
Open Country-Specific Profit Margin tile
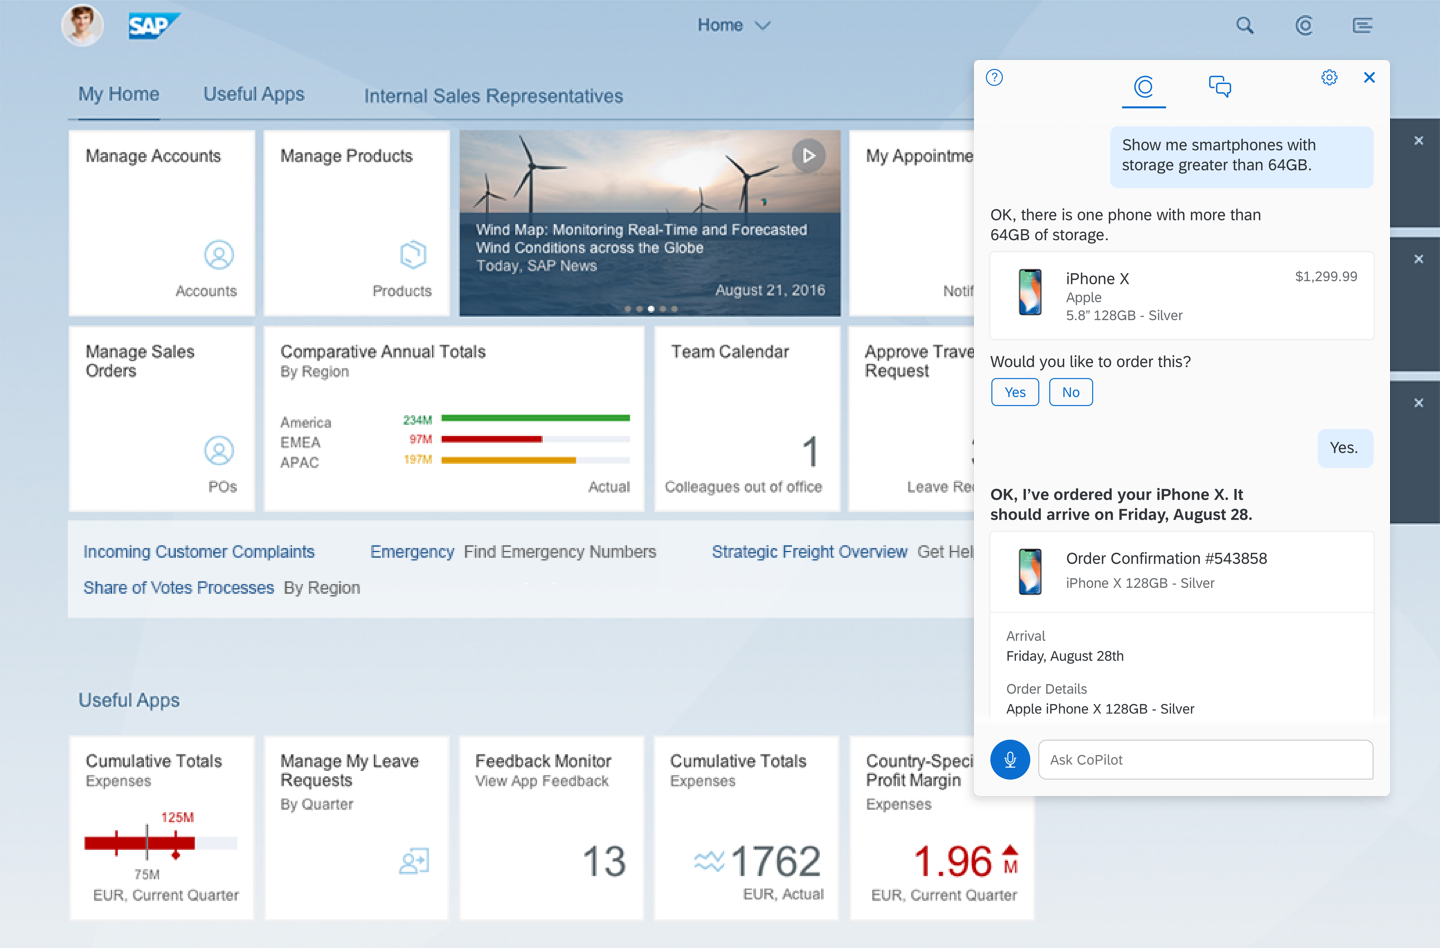pyautogui.click(x=941, y=828)
